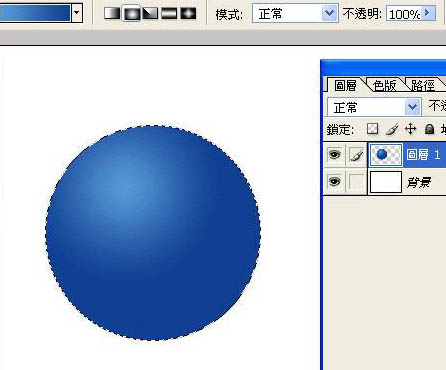Open the opacity slider arrow in options bar
Screen dimensions: 446x370
click(428, 13)
